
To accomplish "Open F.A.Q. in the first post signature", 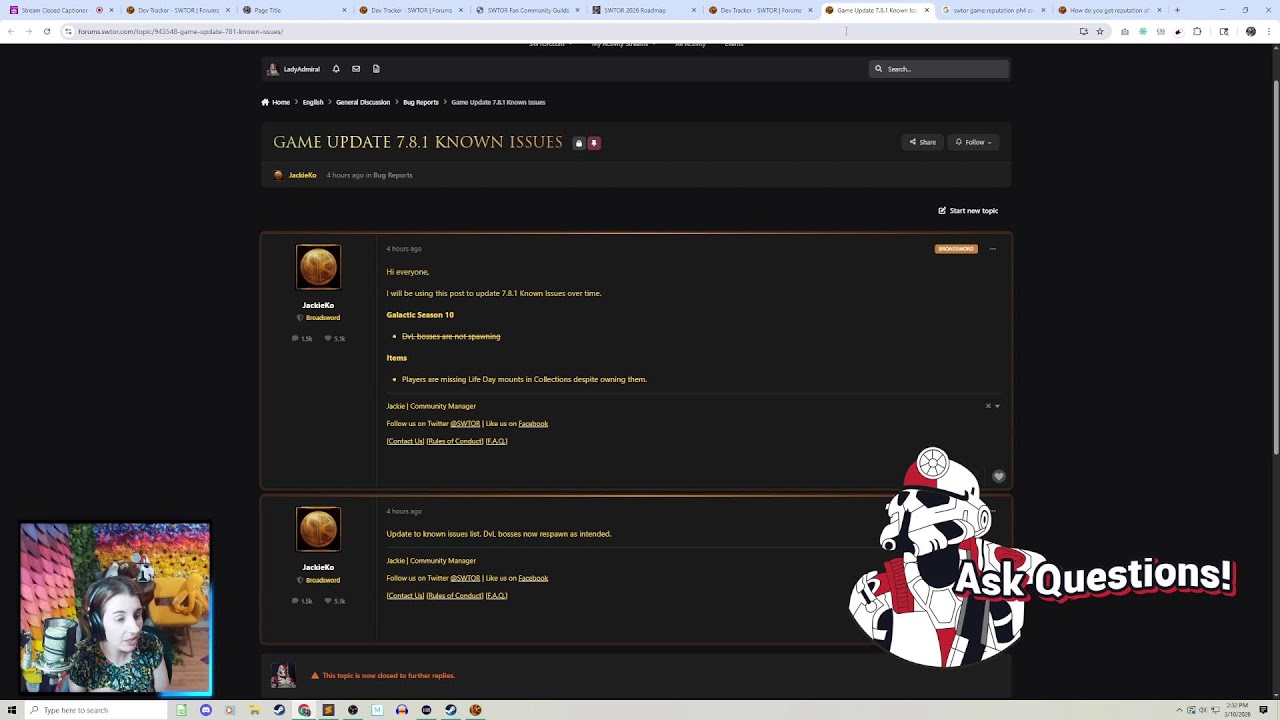I will click(497, 442).
